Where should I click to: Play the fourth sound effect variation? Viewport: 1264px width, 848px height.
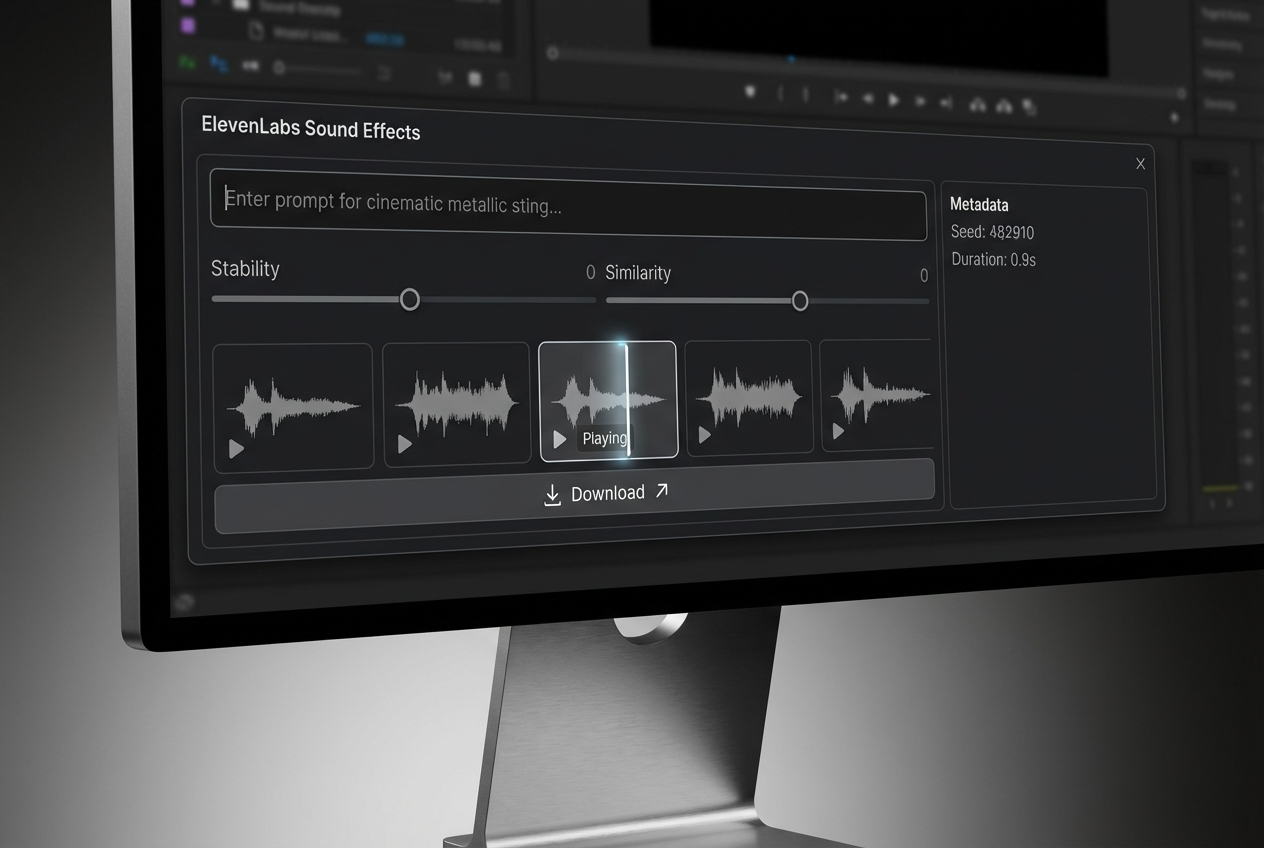pyautogui.click(x=705, y=435)
